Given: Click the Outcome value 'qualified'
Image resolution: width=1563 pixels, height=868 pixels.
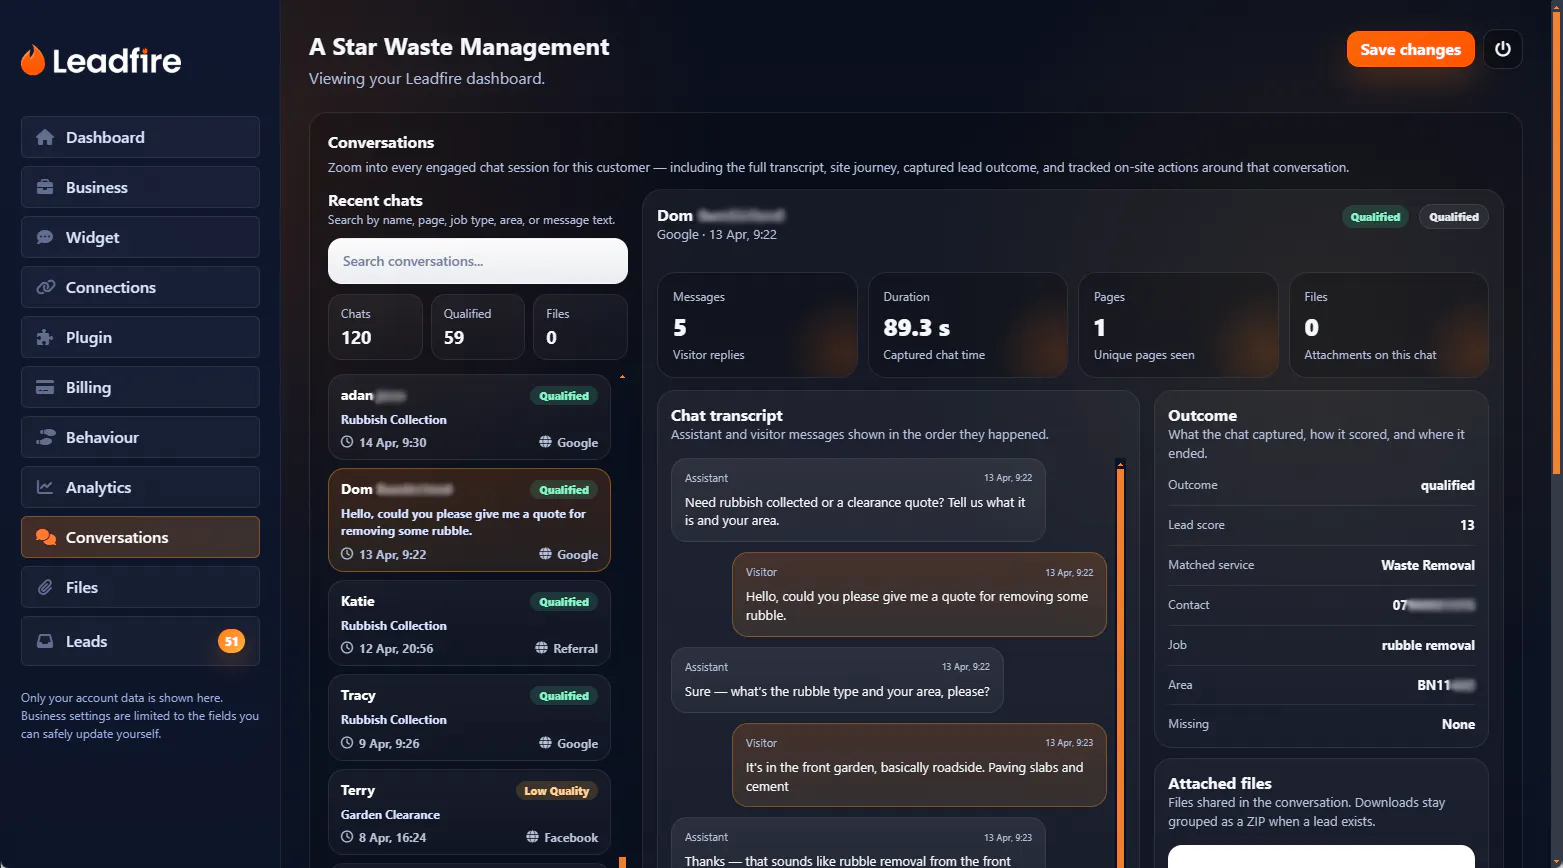Looking at the screenshot, I should pos(1447,485).
